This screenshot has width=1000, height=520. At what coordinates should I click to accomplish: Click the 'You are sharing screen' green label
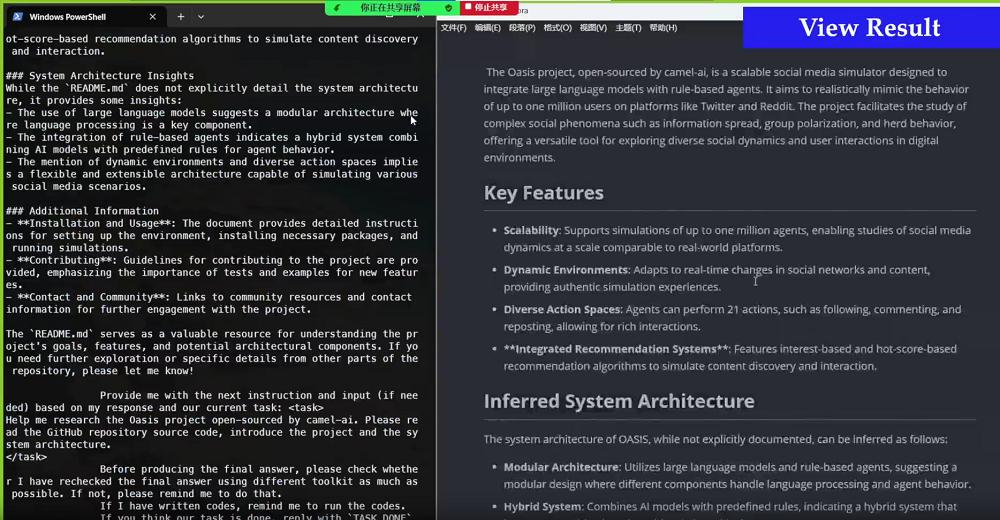point(390,7)
